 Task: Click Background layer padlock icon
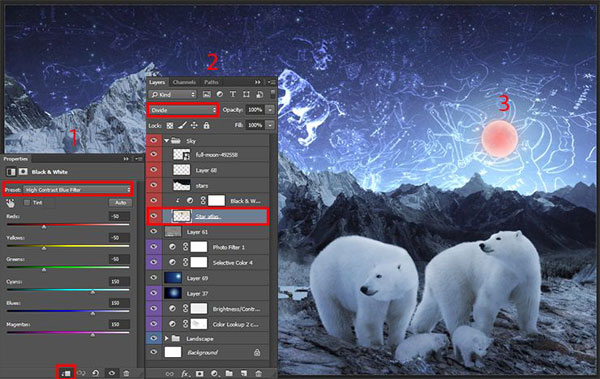[257, 352]
